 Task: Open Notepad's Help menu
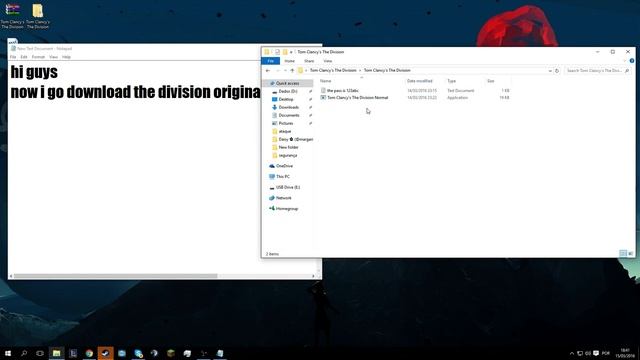[66, 57]
